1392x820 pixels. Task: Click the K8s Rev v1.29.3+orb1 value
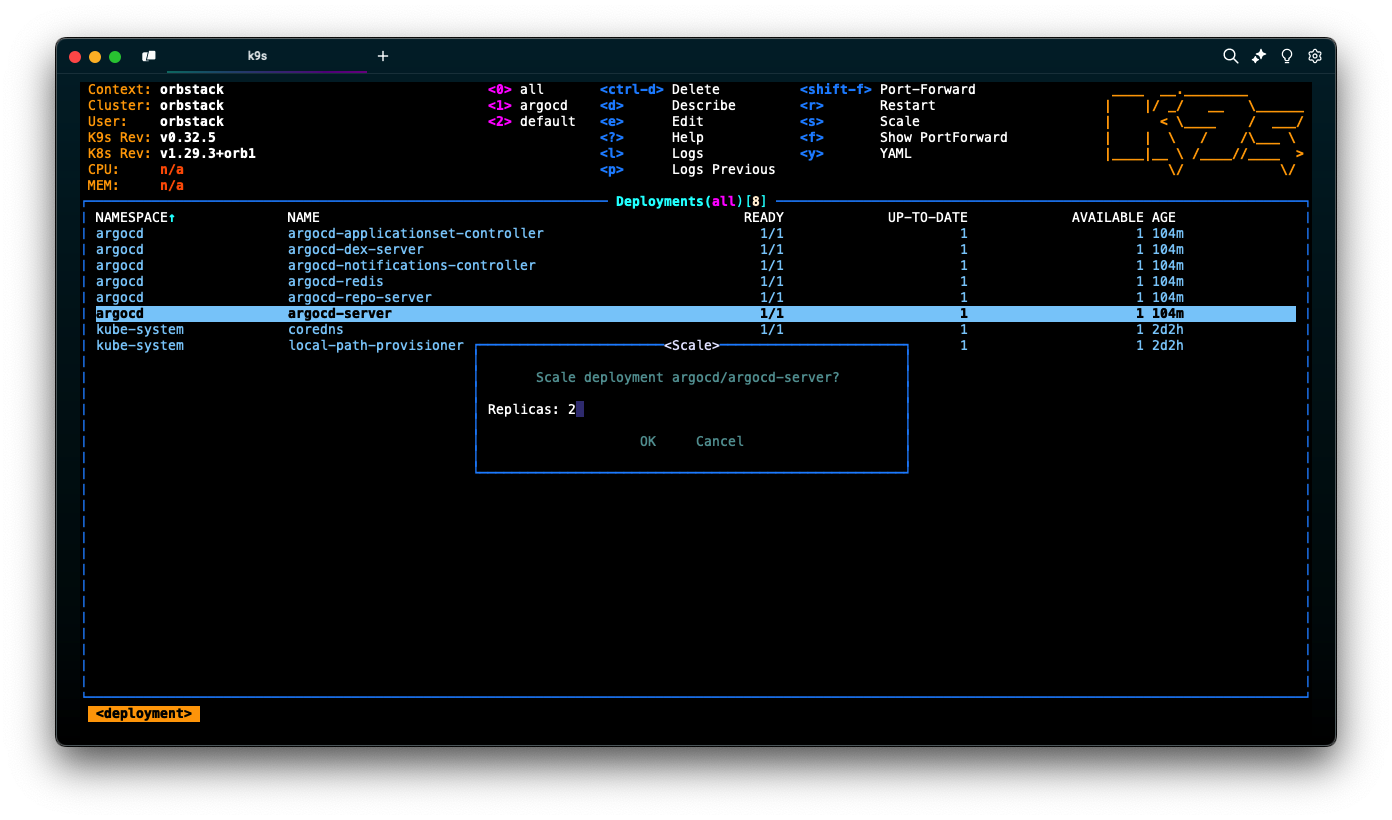(208, 153)
